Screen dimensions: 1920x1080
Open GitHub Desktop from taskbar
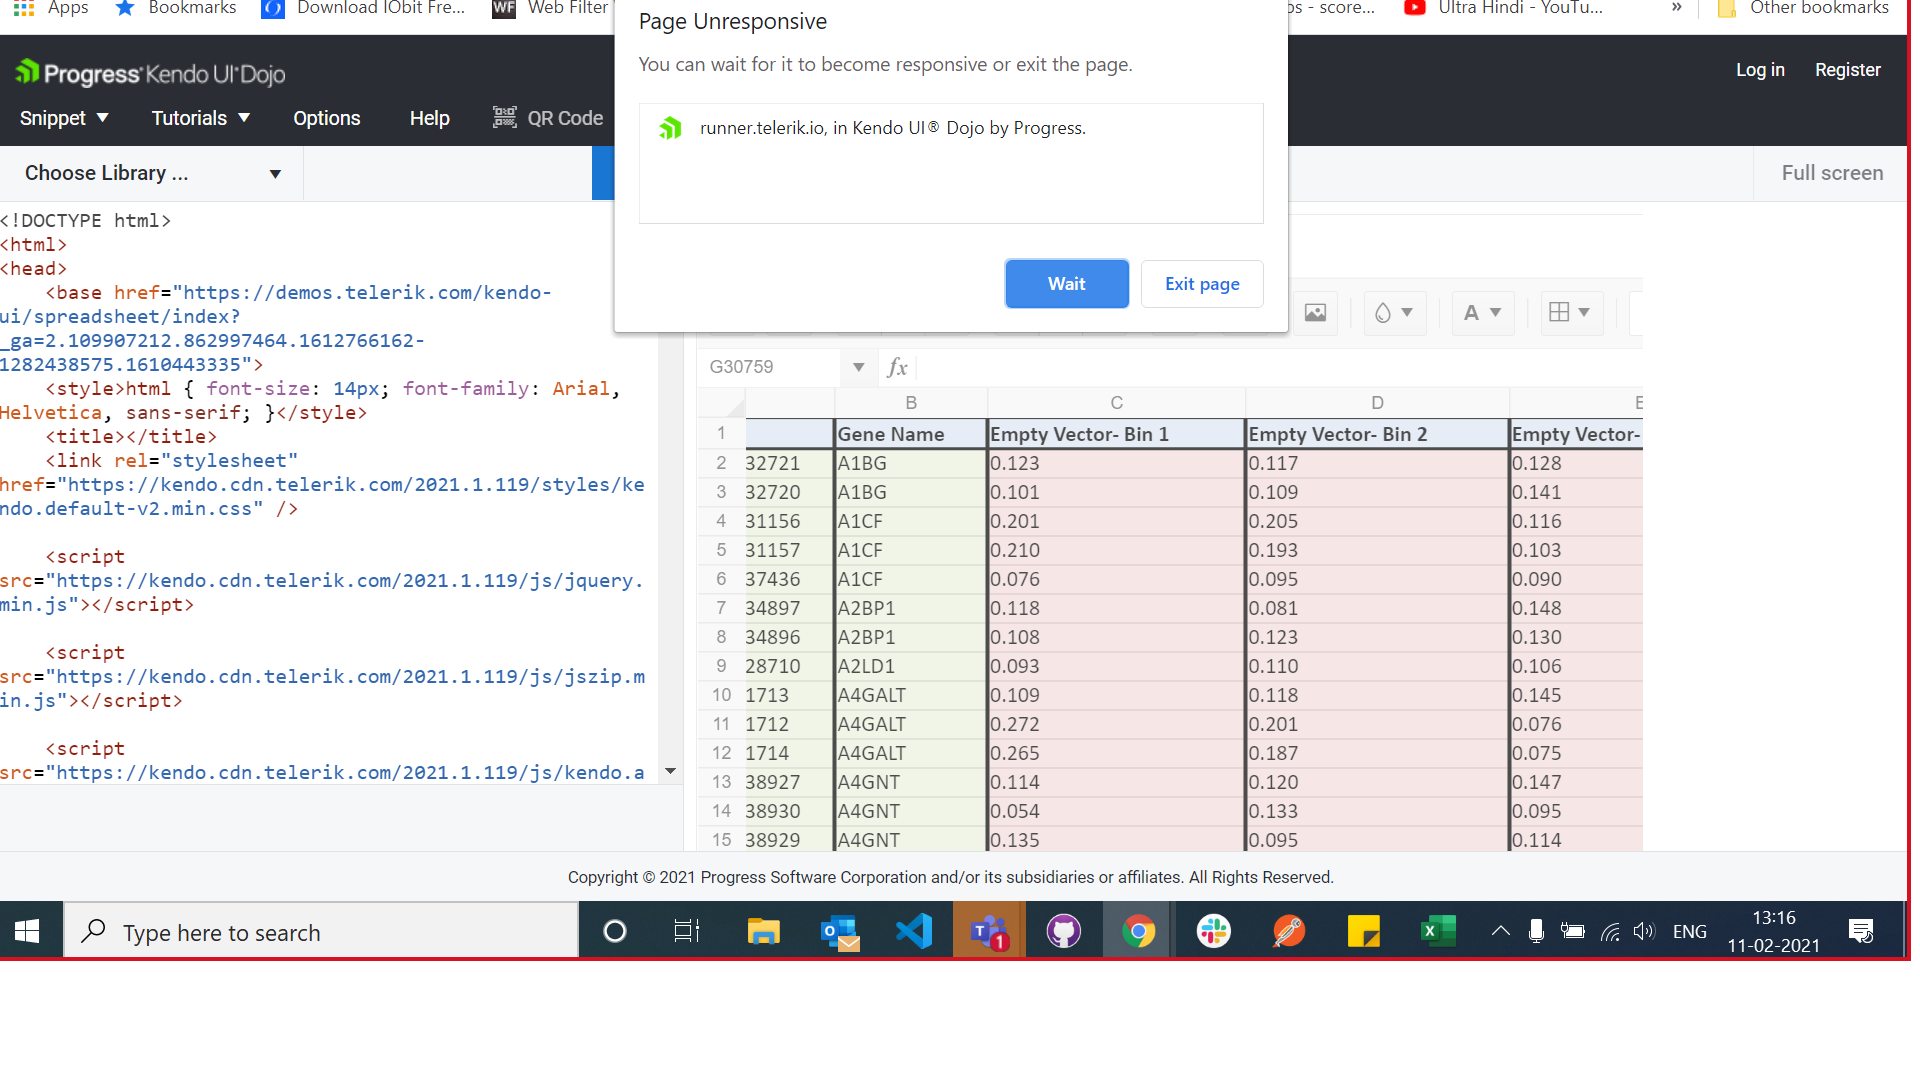1063,932
